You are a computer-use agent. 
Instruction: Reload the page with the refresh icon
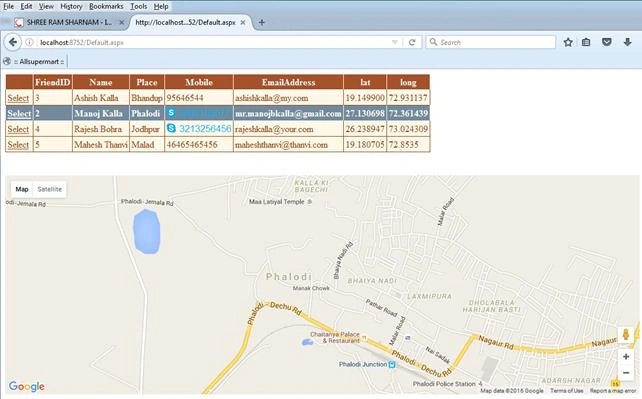click(x=412, y=42)
